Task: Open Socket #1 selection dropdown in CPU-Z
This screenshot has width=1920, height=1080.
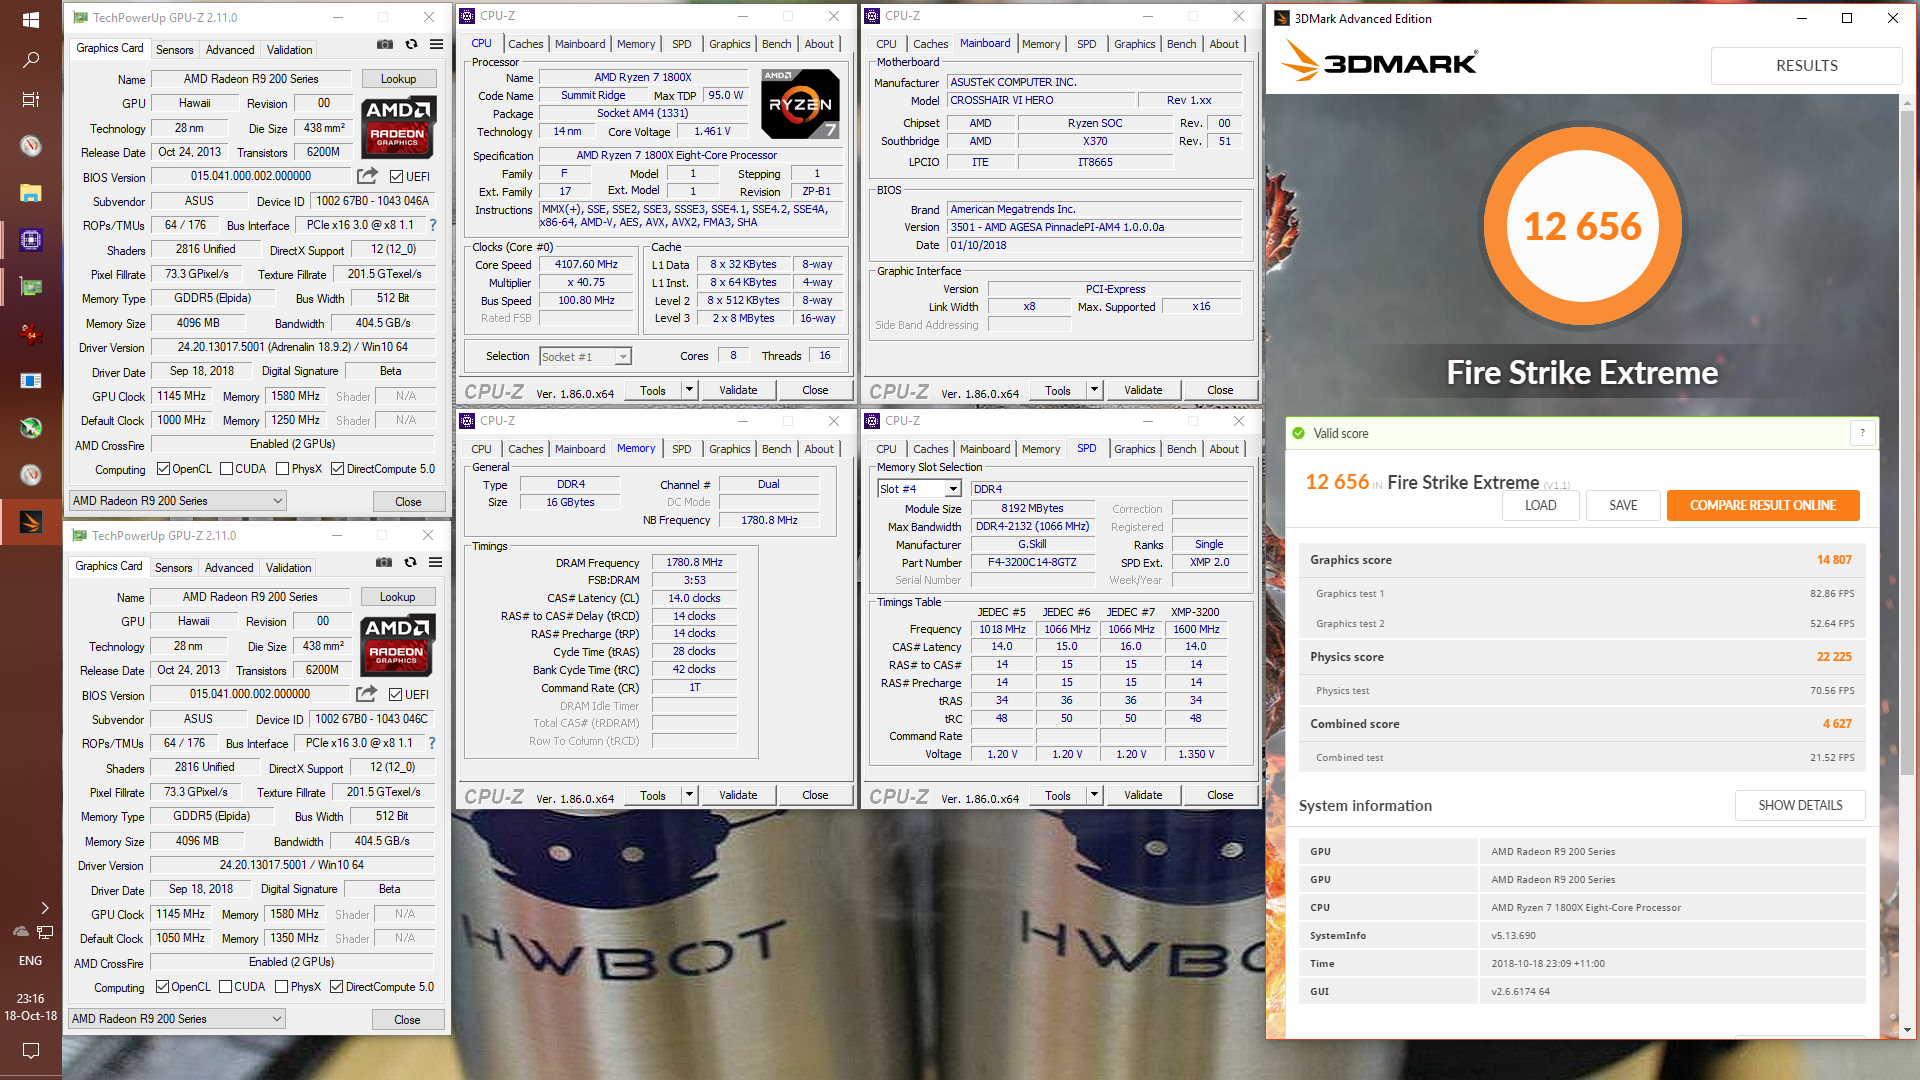Action: coord(585,357)
